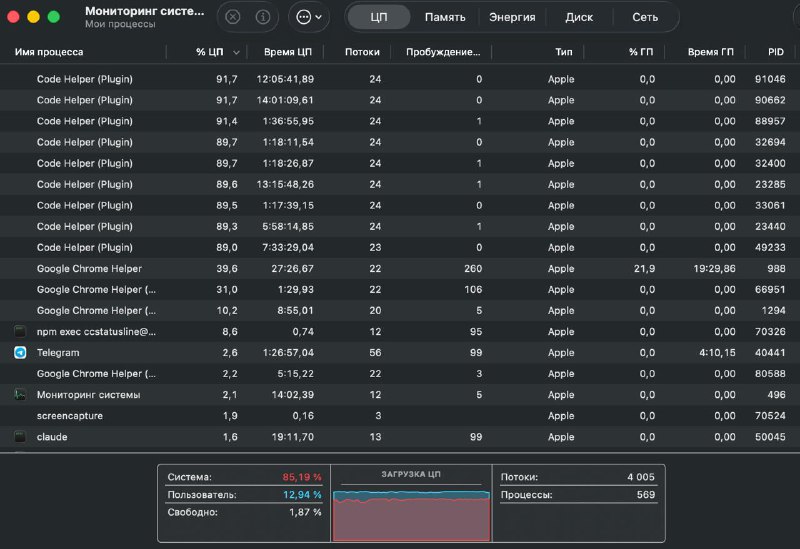Click the claude process icon
800x549 pixels.
[x=20, y=437]
